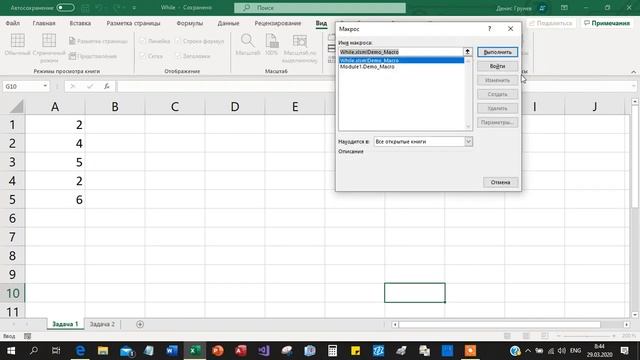
Task: Click the Войти button
Action: pos(498,66)
